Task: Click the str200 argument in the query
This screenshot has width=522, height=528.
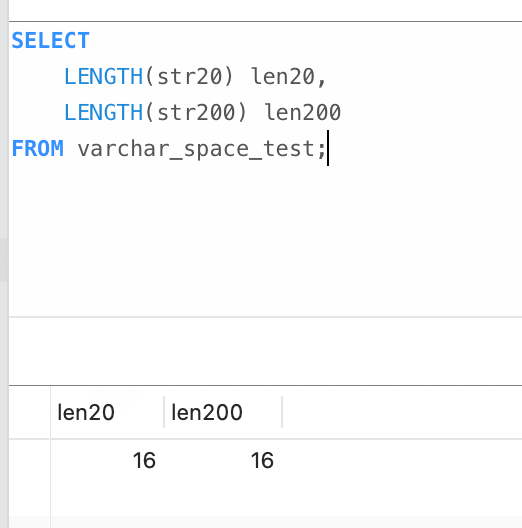Action: (196, 112)
